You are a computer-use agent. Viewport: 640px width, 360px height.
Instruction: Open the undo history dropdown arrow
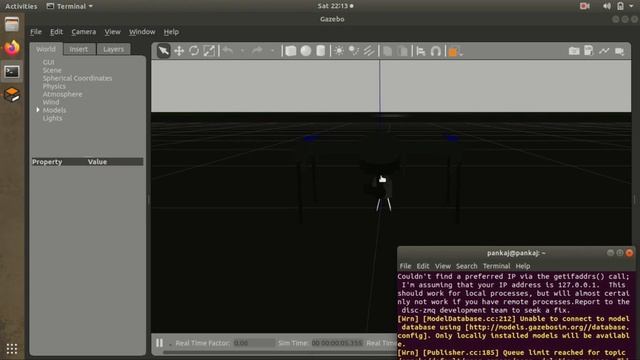point(242,51)
